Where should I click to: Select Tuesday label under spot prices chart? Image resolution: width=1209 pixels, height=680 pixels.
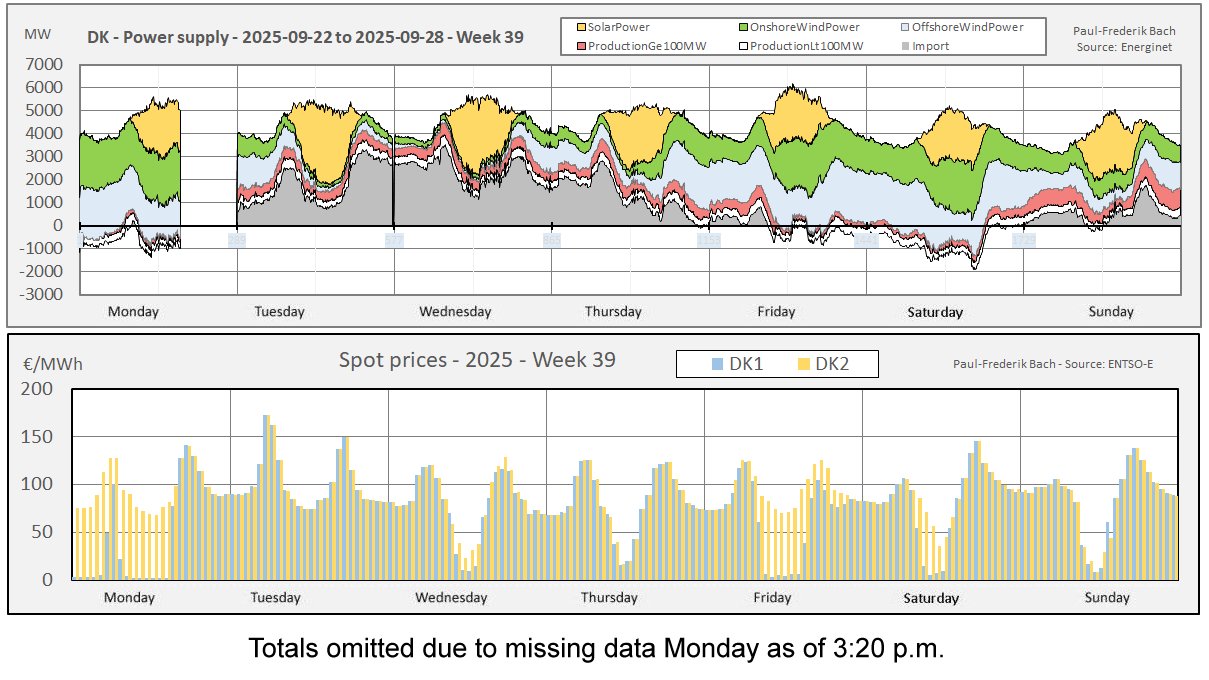point(275,598)
